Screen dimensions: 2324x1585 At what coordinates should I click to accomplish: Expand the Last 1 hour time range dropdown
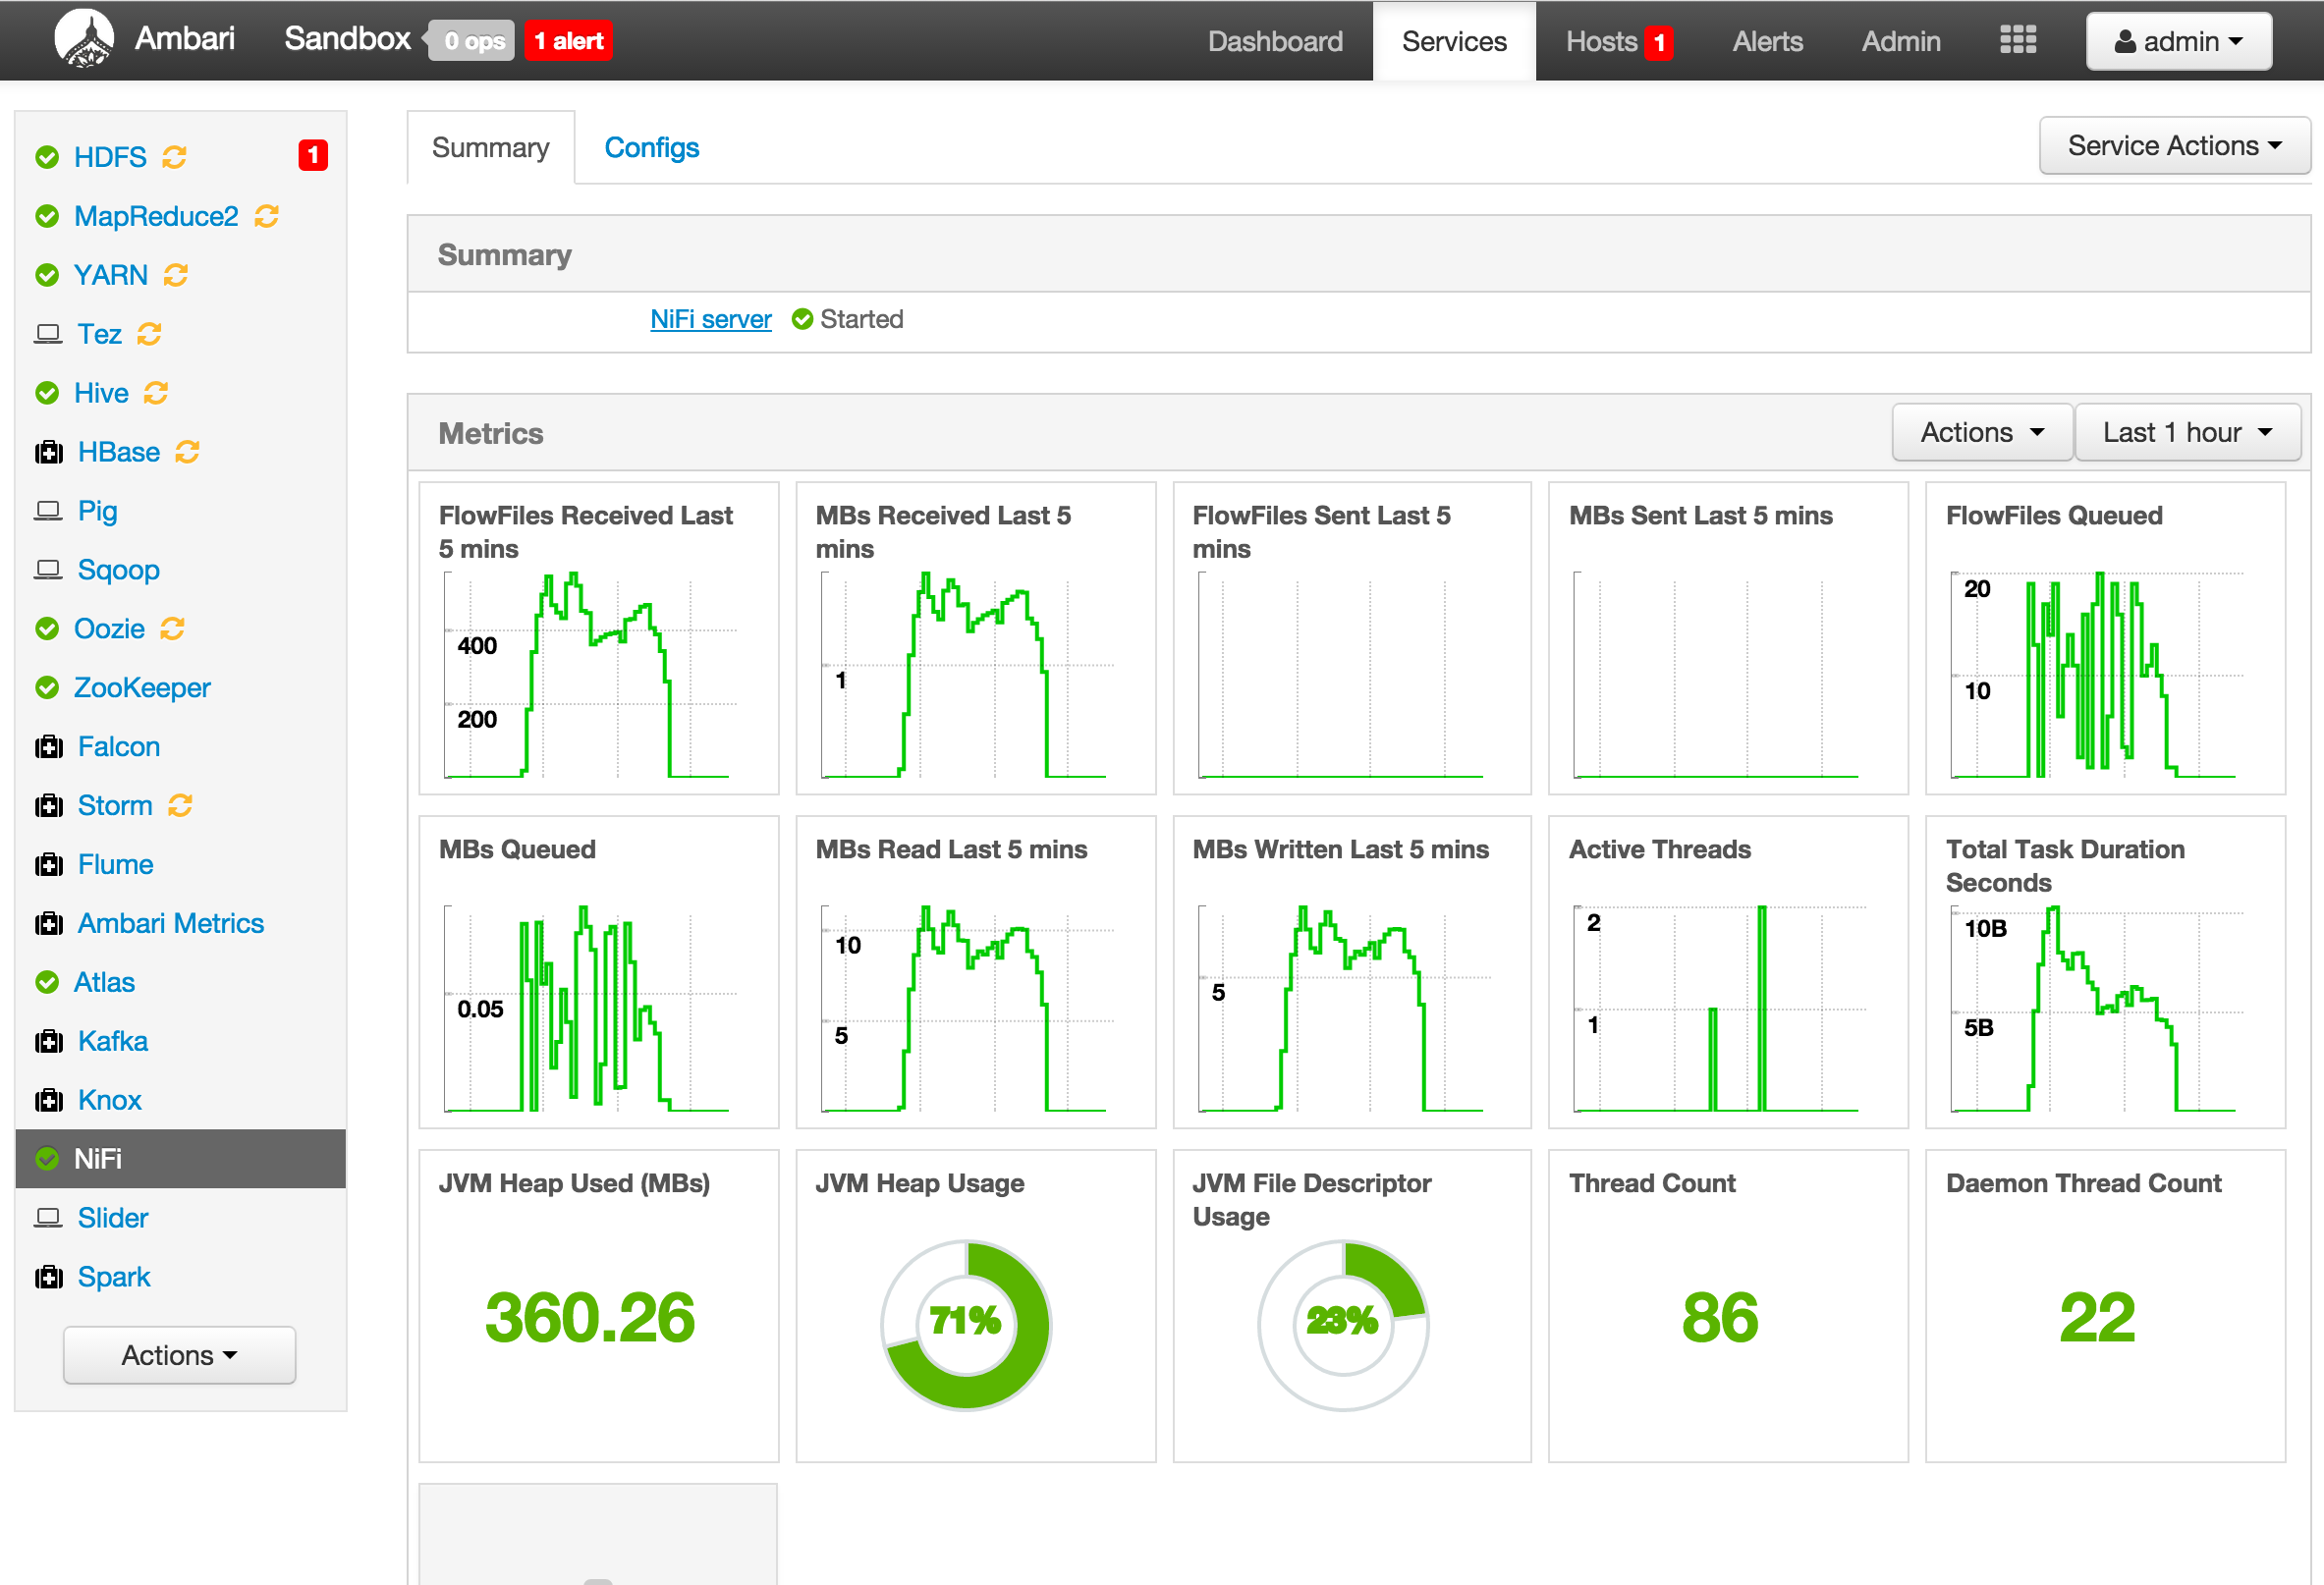pos(2187,433)
